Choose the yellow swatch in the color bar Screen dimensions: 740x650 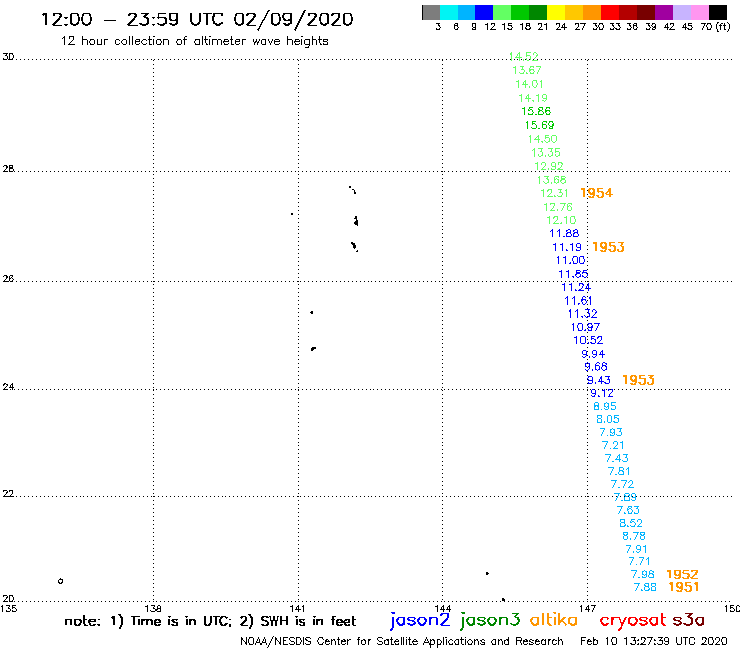556,12
